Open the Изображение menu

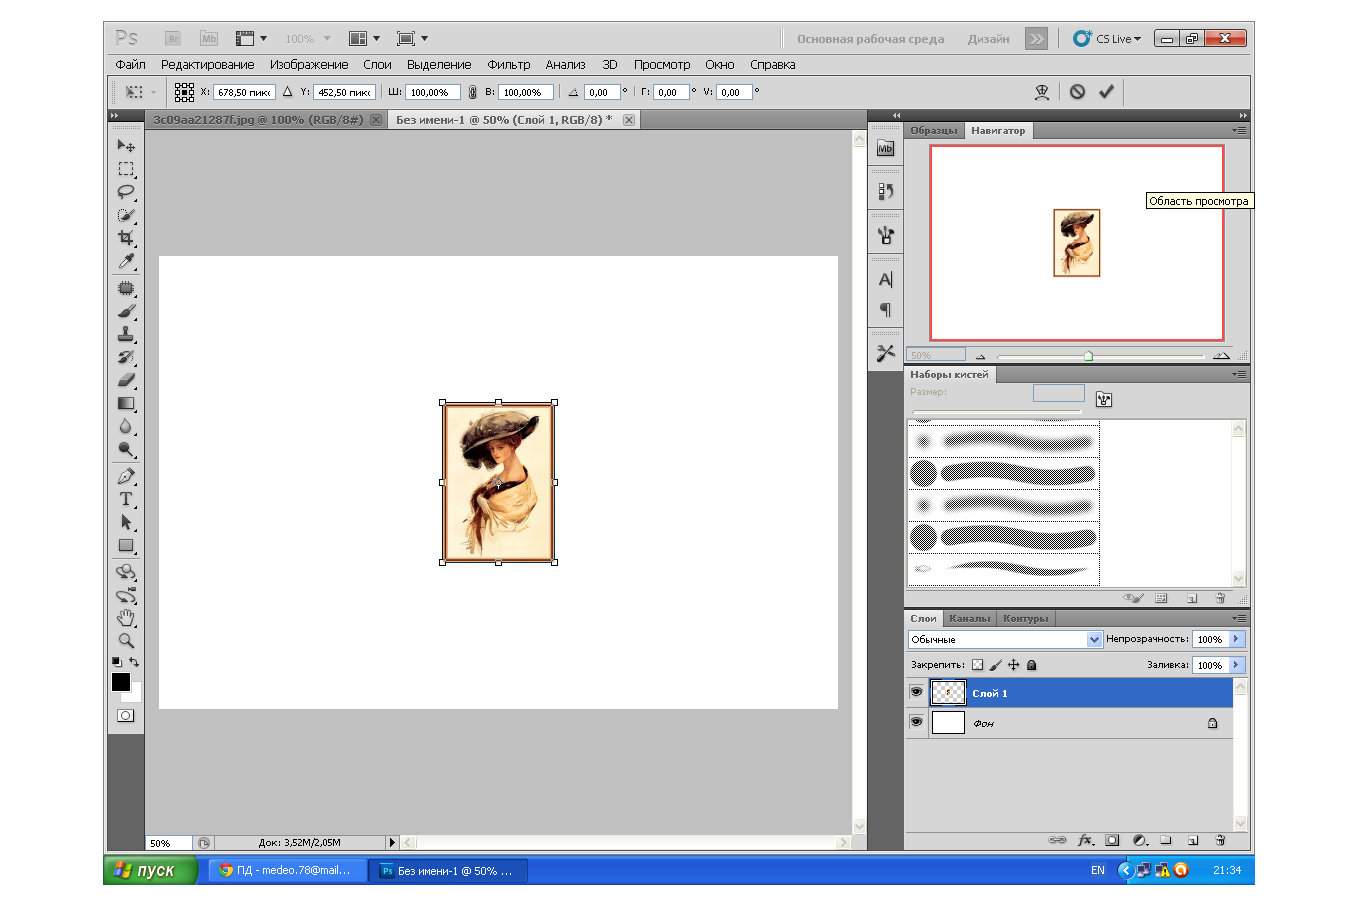click(x=309, y=65)
